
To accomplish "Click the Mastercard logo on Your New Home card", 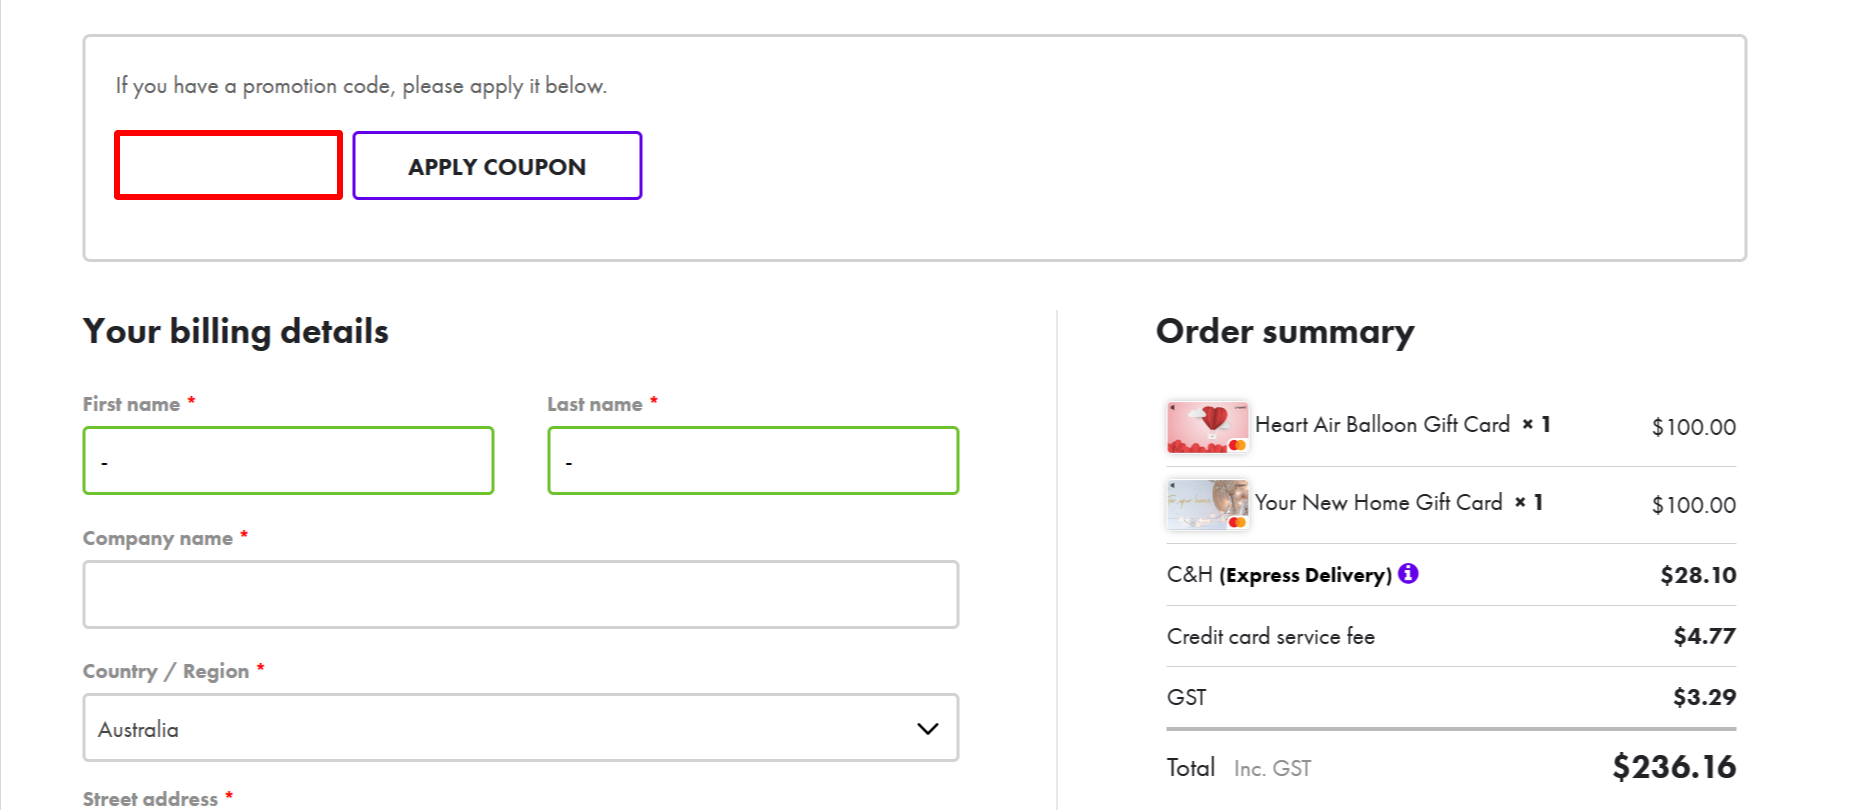I will (1238, 521).
